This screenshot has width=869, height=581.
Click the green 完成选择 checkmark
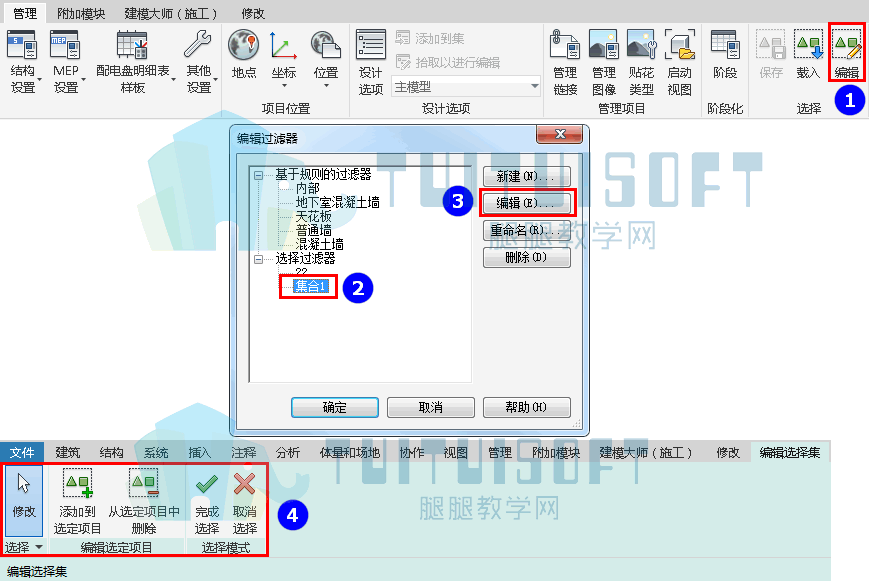[x=207, y=501]
